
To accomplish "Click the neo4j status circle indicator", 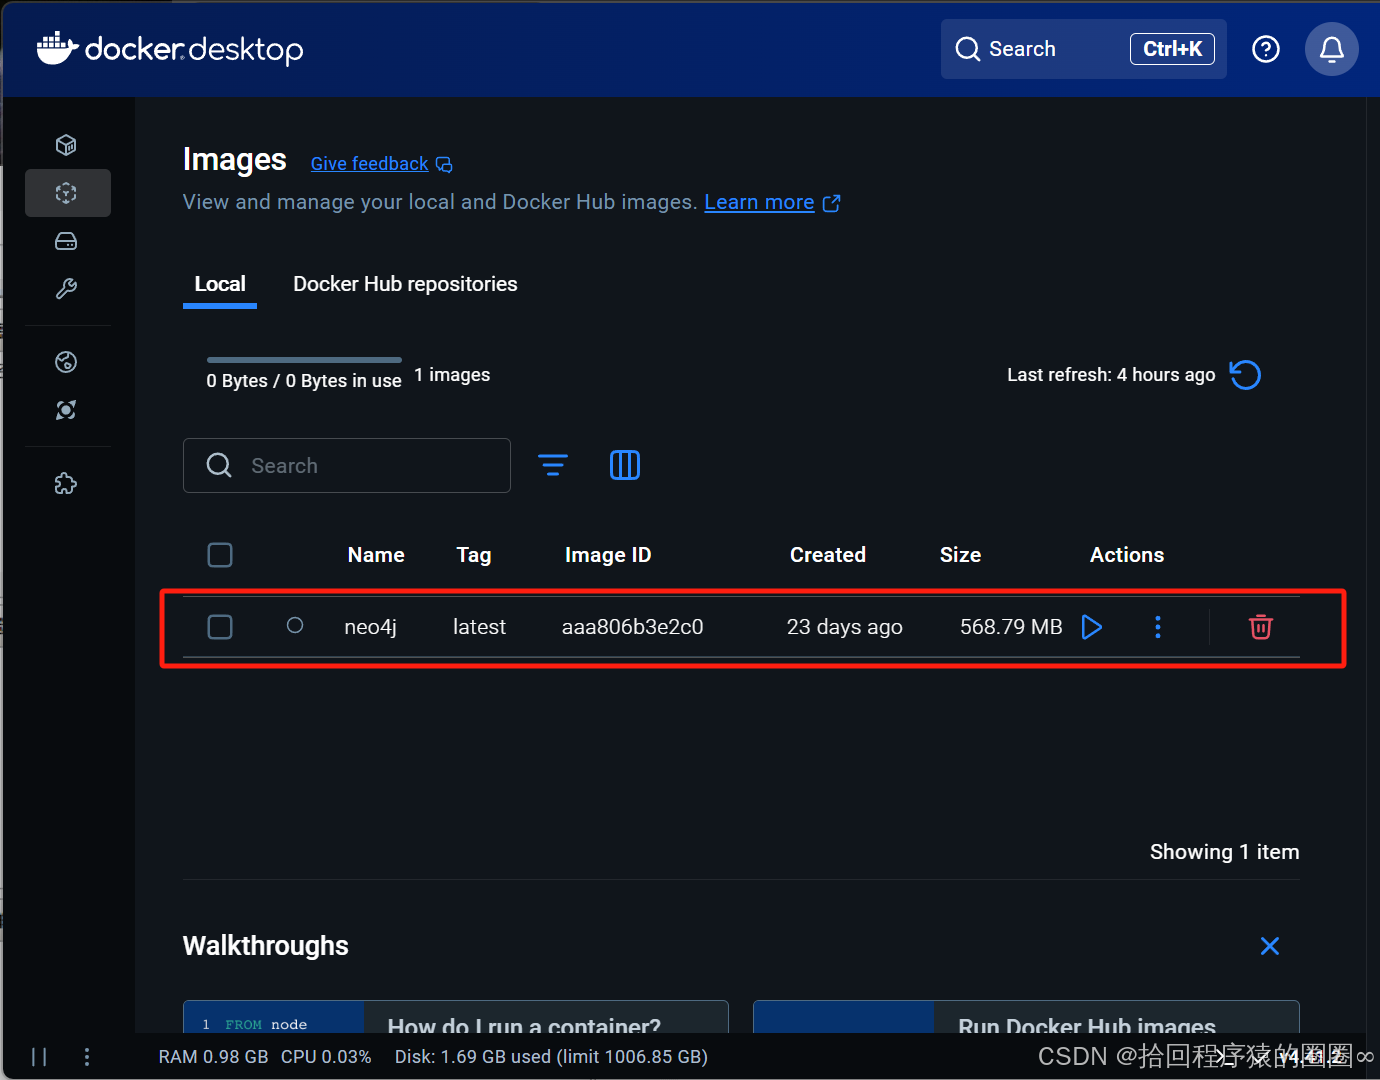I will click(x=295, y=625).
